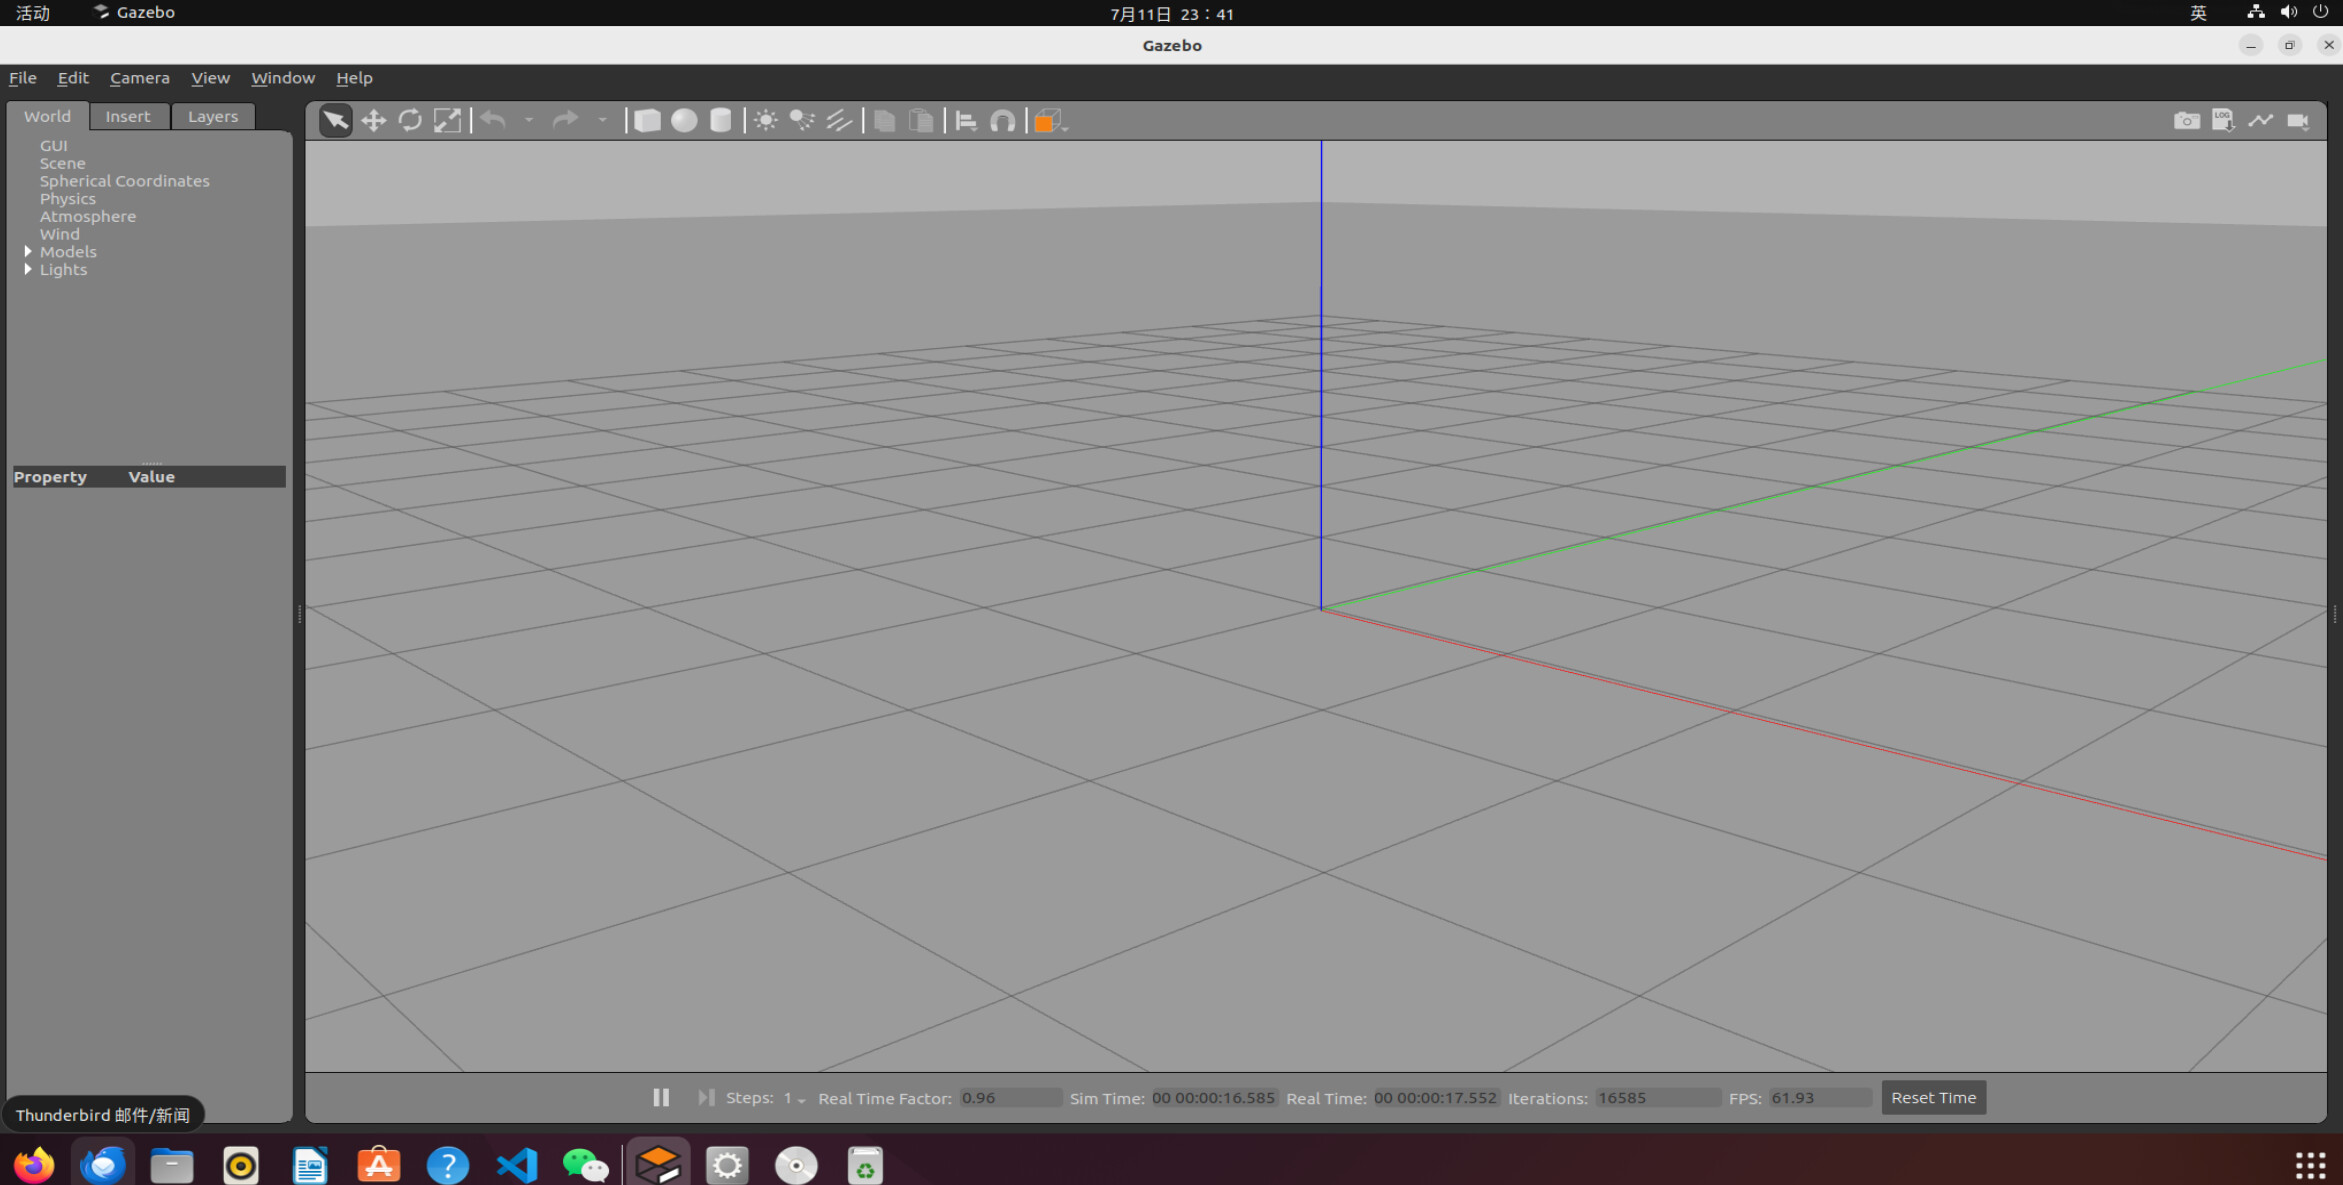Switch to the Insert tab
This screenshot has height=1185, width=2343.
[x=128, y=116]
